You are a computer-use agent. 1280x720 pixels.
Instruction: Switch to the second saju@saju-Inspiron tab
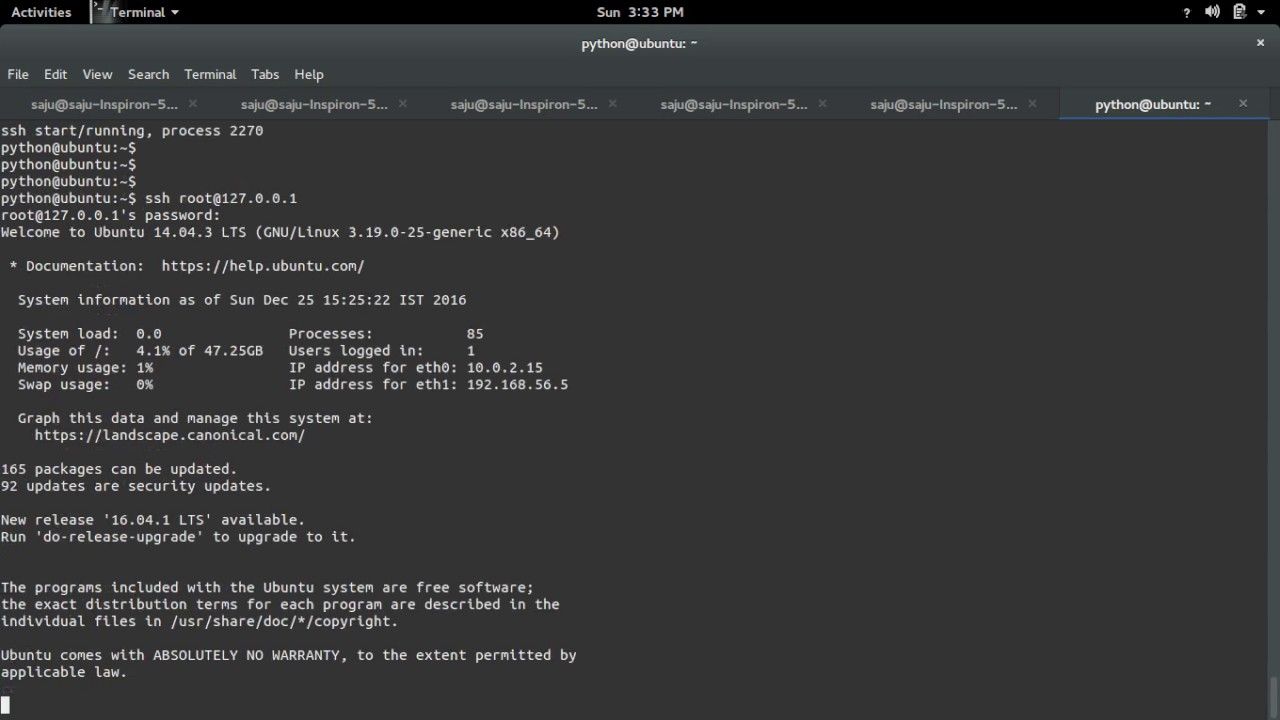coord(314,104)
